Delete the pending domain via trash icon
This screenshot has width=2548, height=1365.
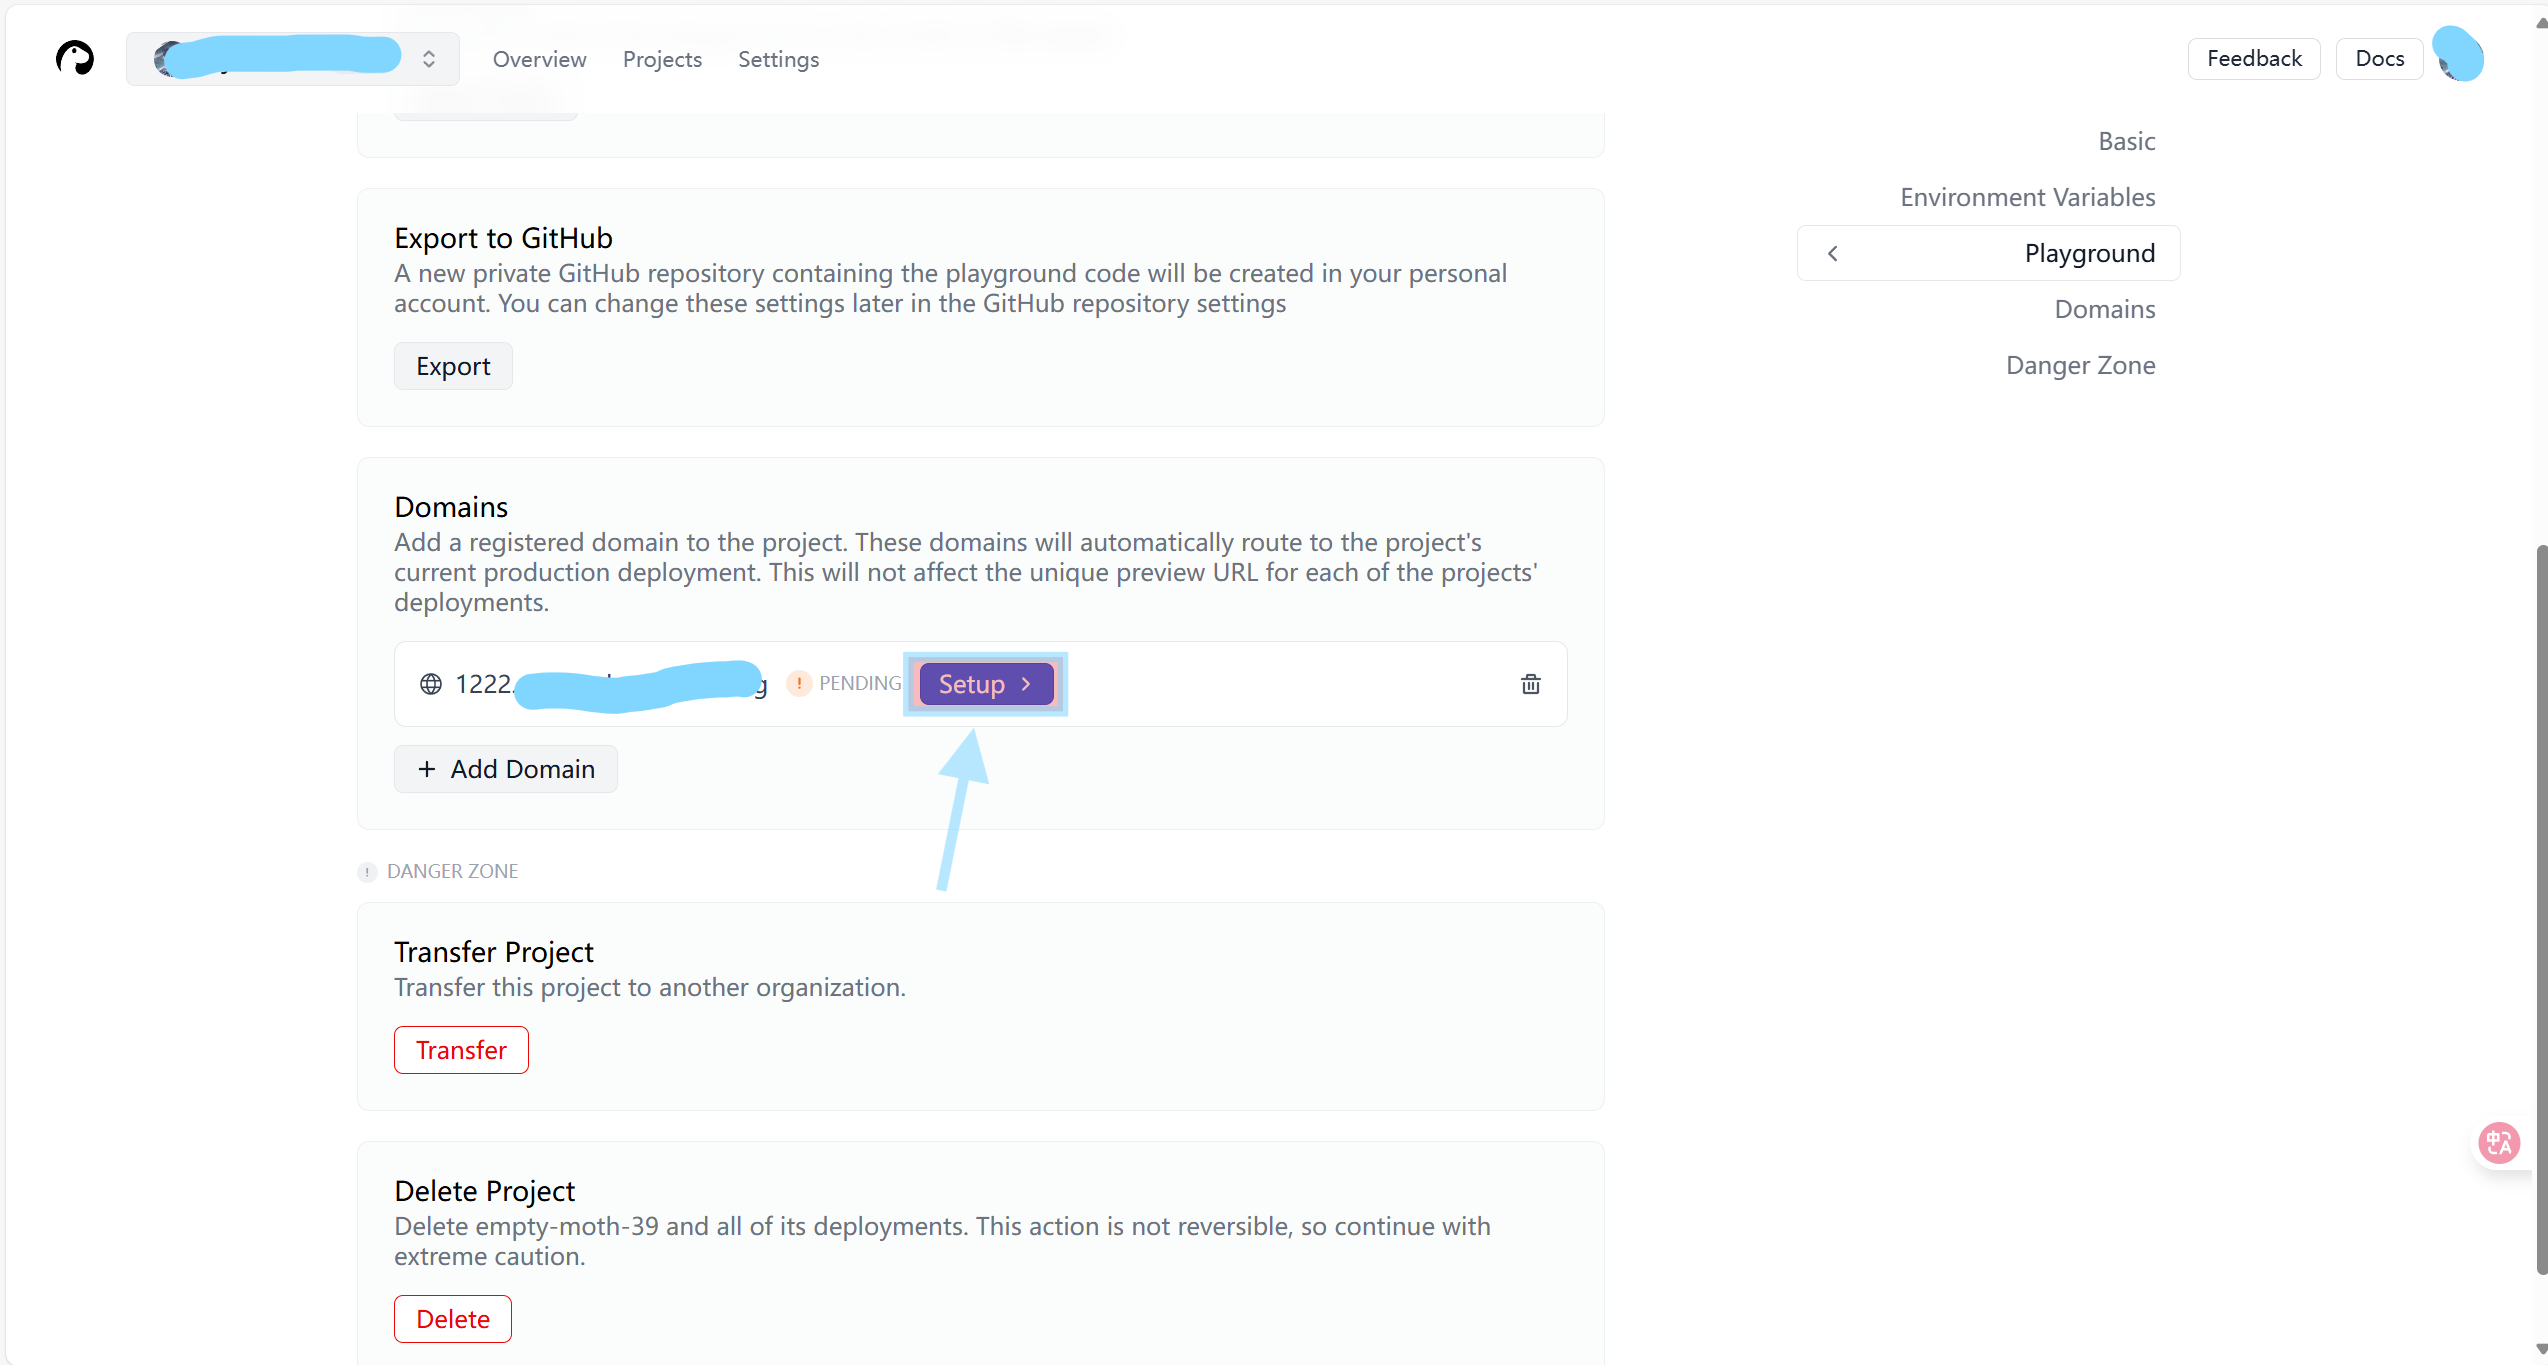(1530, 684)
